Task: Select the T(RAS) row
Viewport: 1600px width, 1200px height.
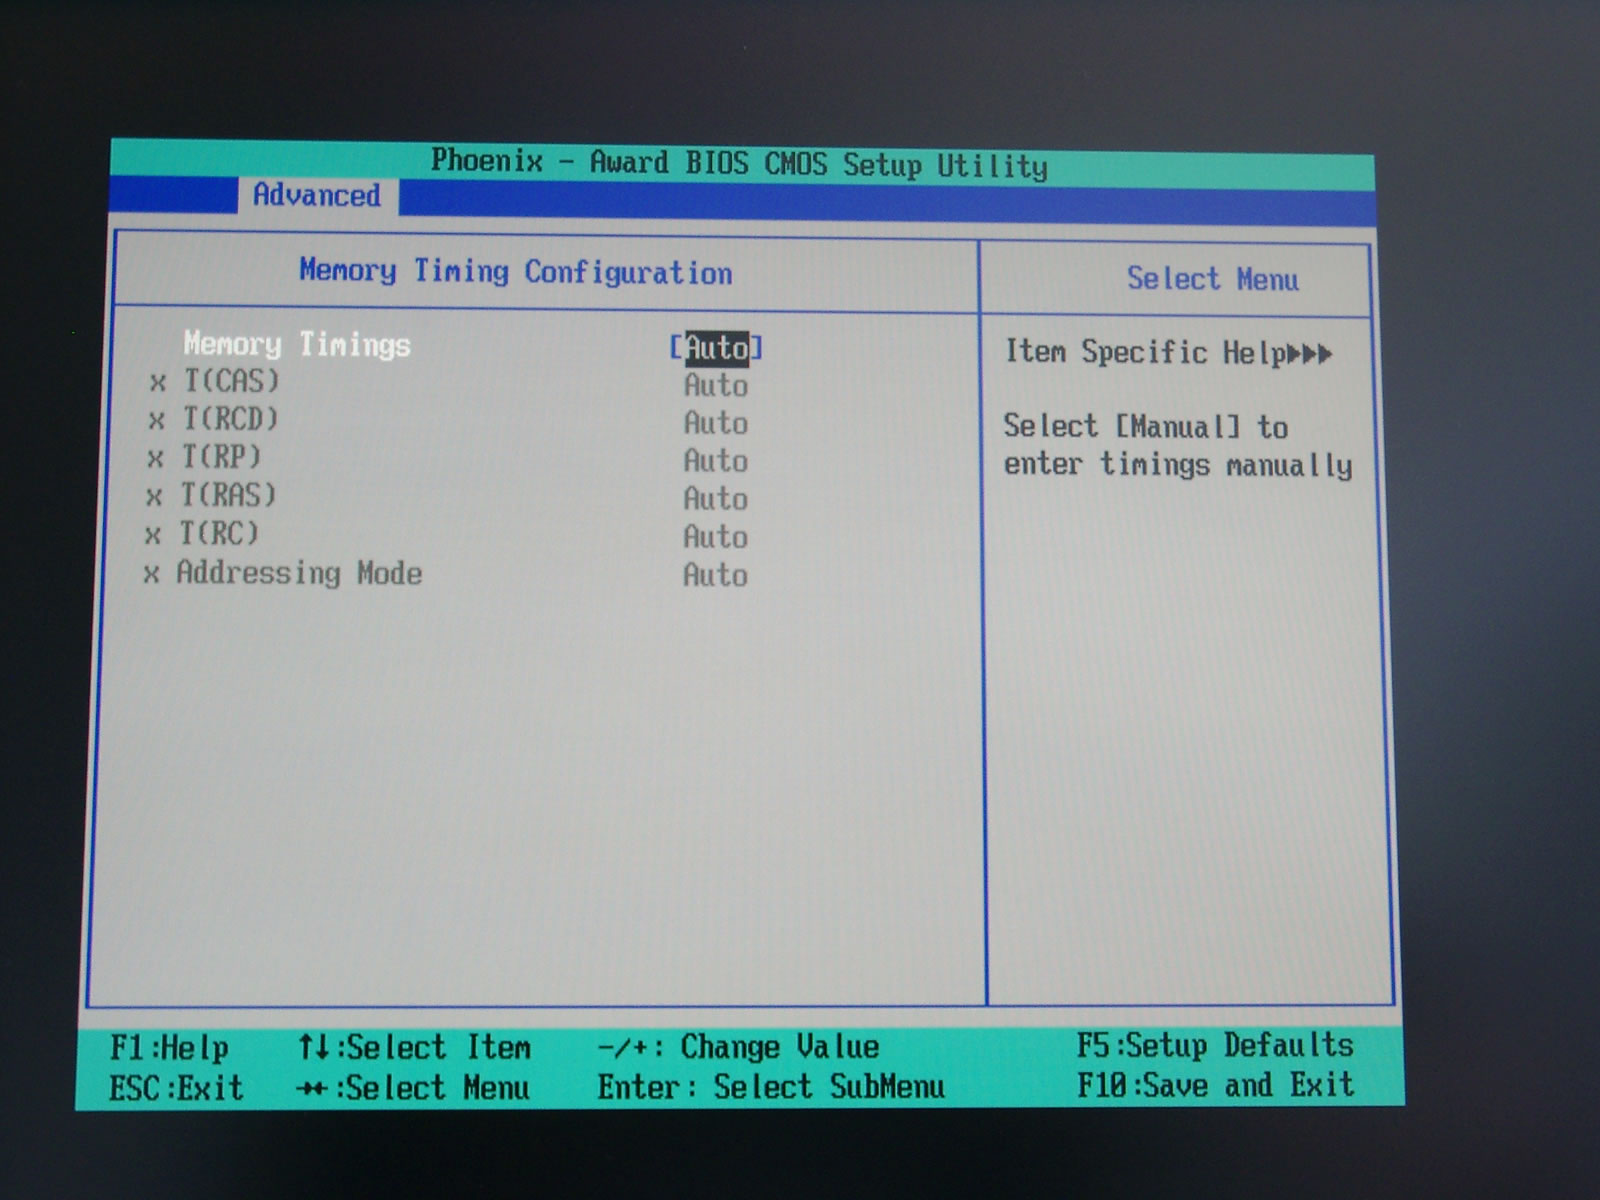Action: pyautogui.click(x=448, y=497)
